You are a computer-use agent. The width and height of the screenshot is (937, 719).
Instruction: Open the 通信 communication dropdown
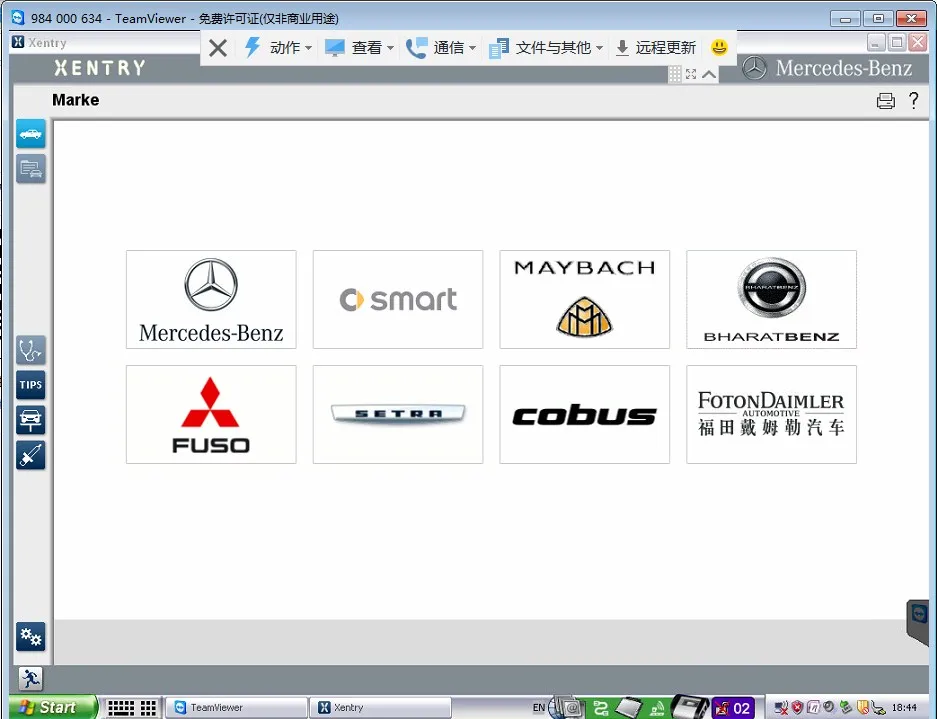pos(441,47)
